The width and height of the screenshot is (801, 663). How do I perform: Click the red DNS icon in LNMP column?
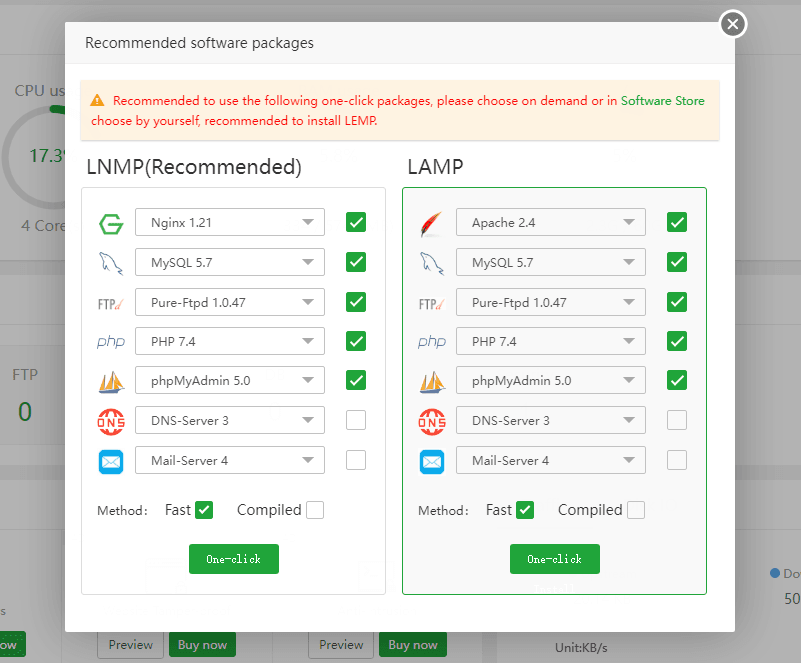pos(110,420)
